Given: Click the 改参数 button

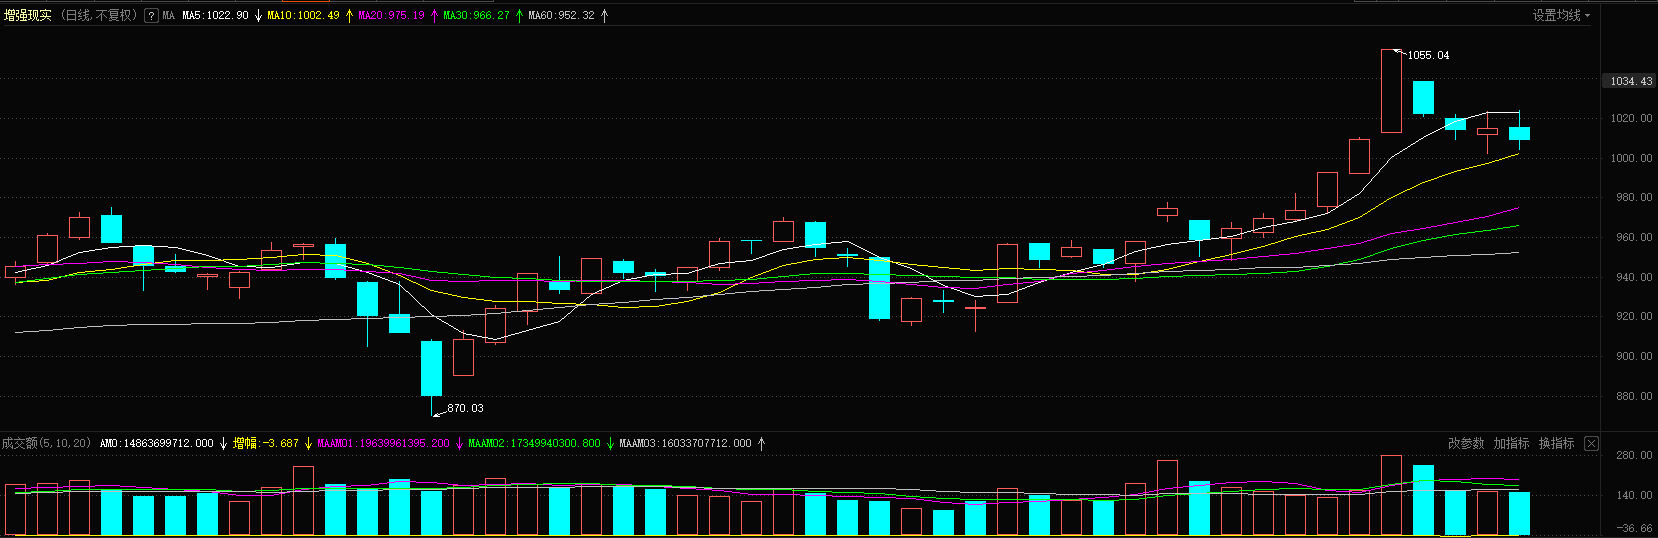Looking at the screenshot, I should coord(1466,443).
